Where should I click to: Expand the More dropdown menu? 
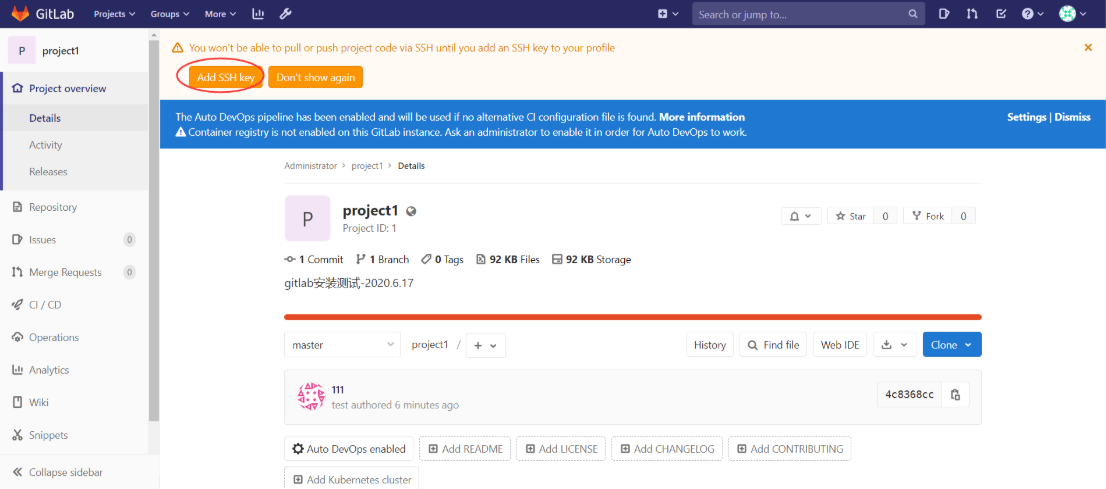(221, 13)
